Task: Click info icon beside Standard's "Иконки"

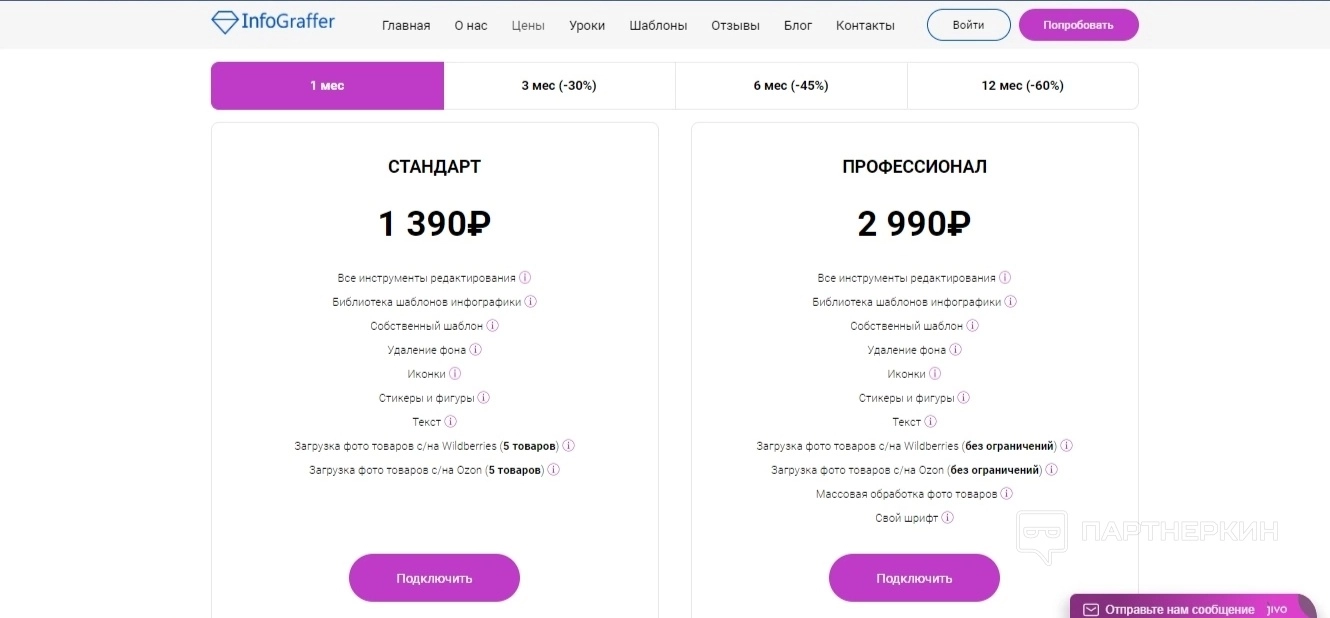Action: click(x=455, y=374)
